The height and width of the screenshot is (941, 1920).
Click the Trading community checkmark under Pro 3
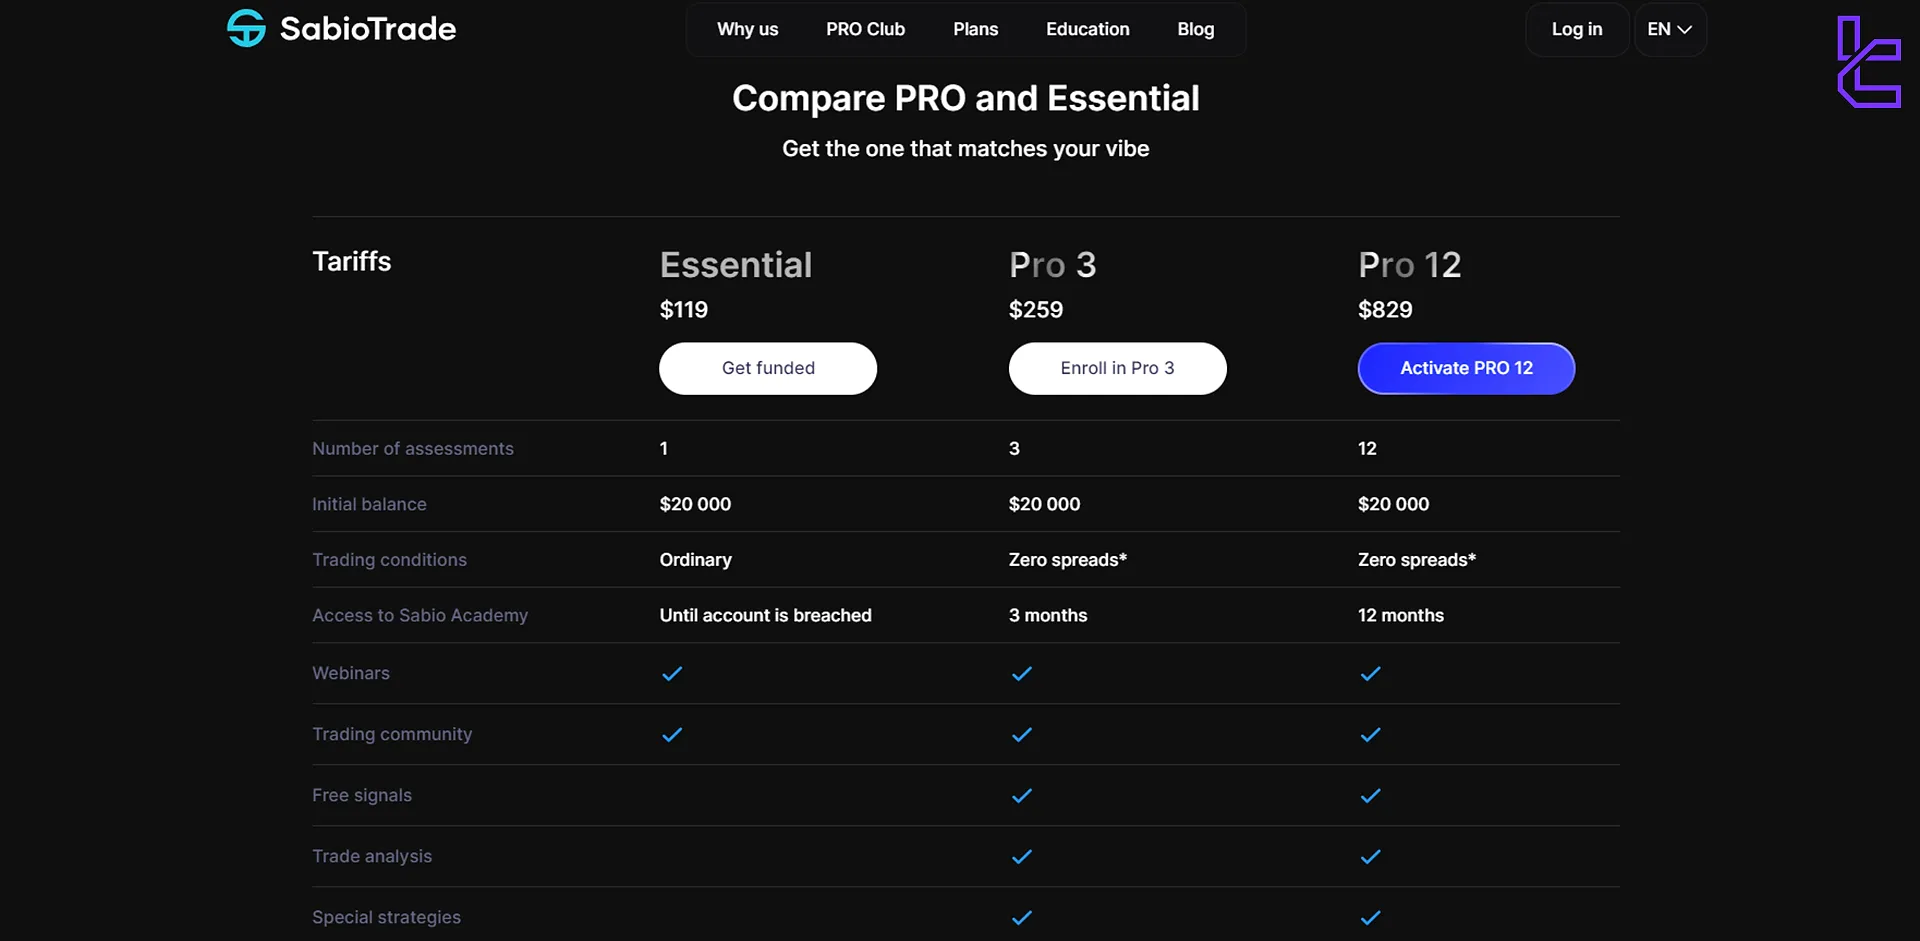point(1021,735)
